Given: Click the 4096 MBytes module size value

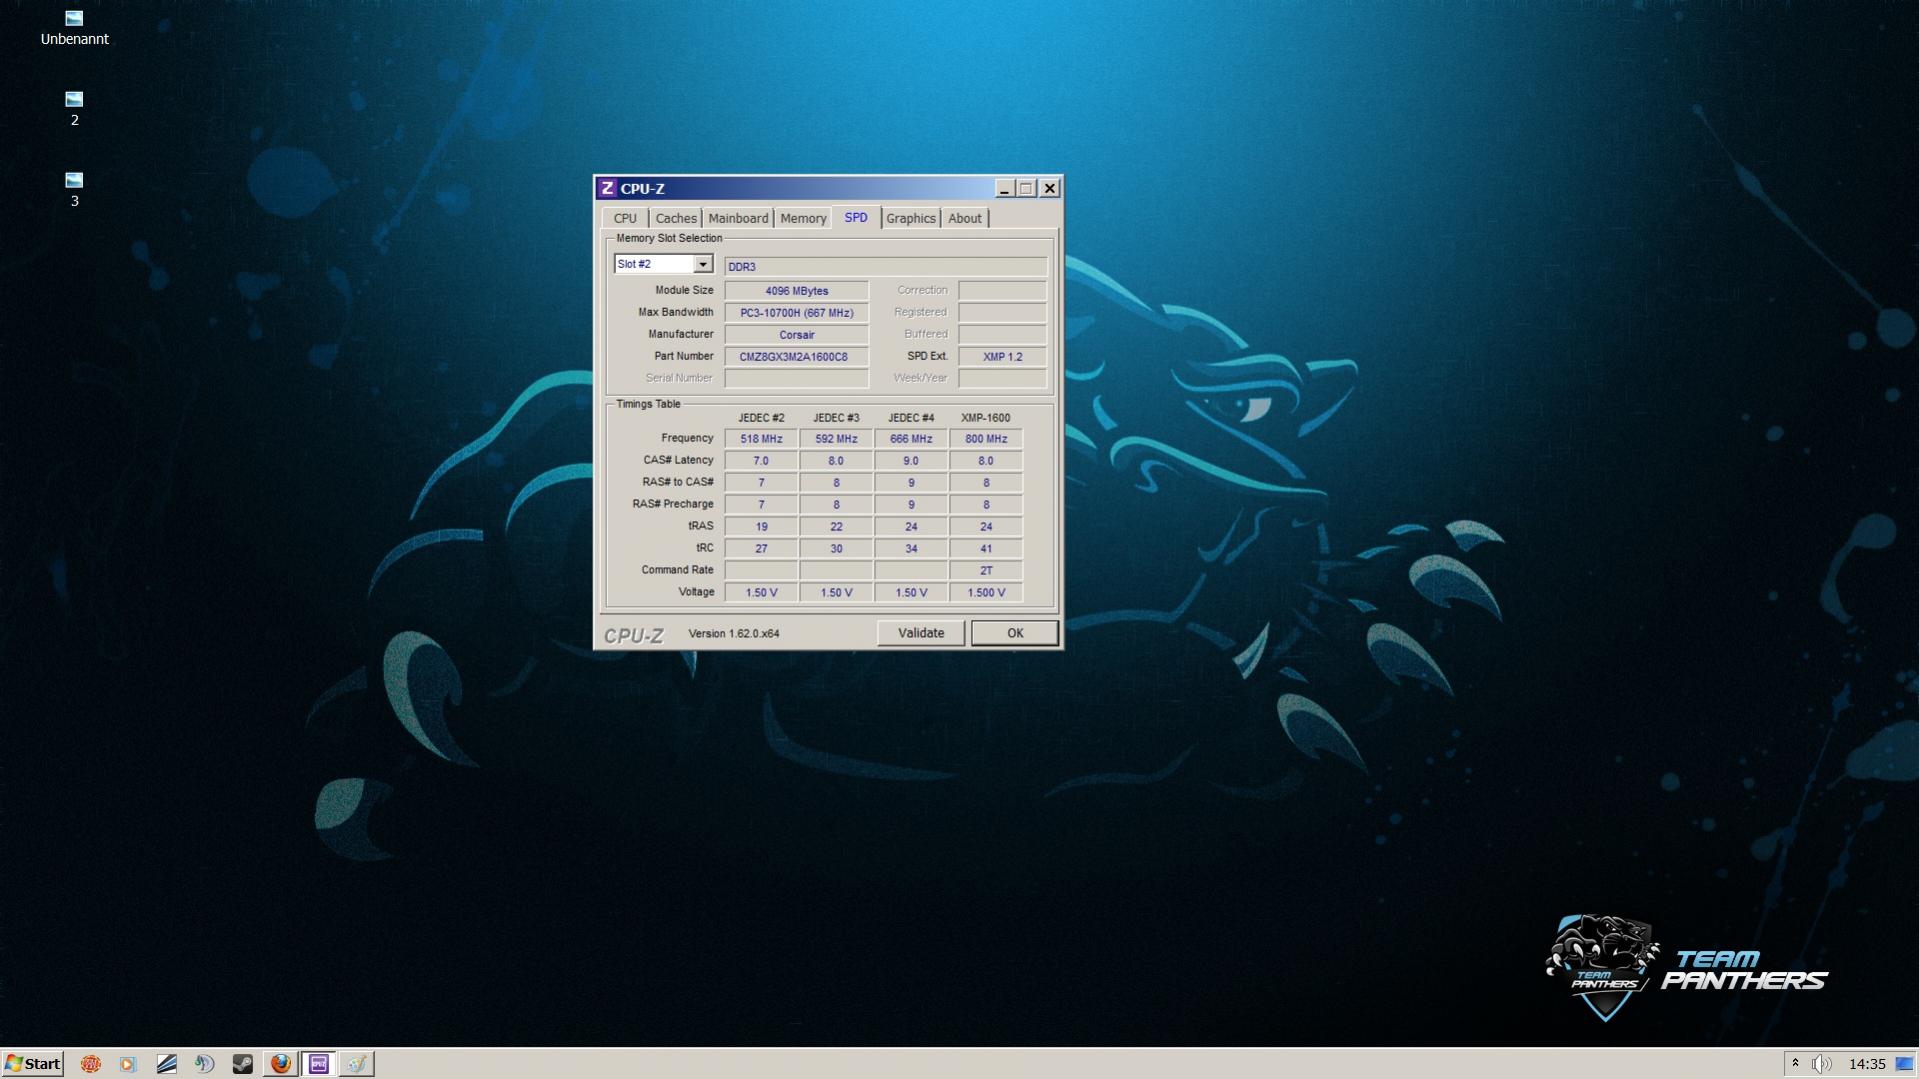Looking at the screenshot, I should [x=797, y=291].
